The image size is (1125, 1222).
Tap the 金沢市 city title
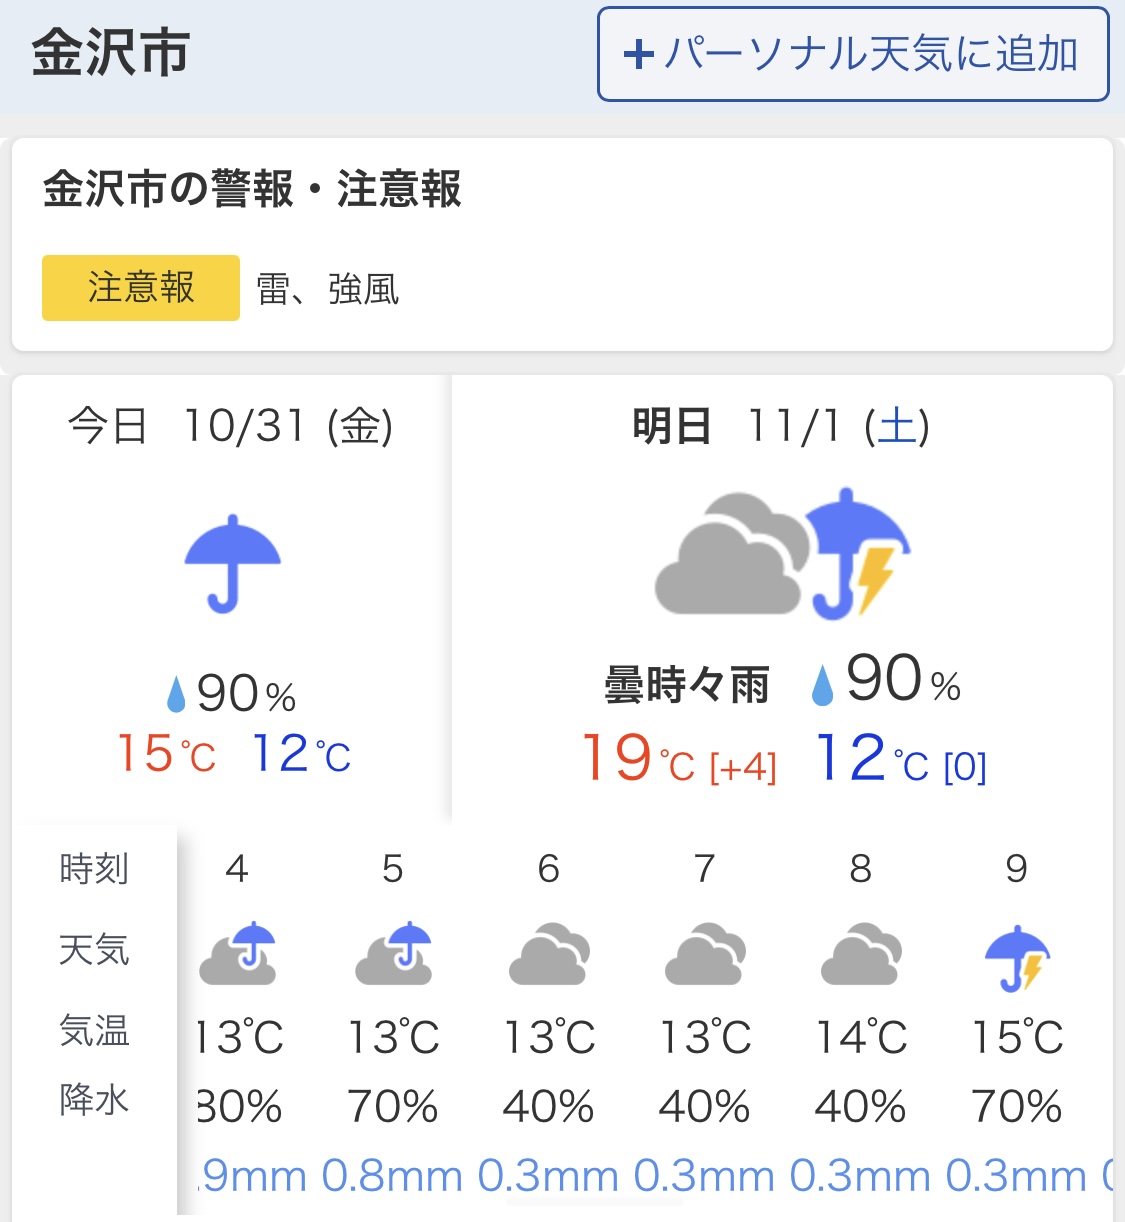click(111, 53)
